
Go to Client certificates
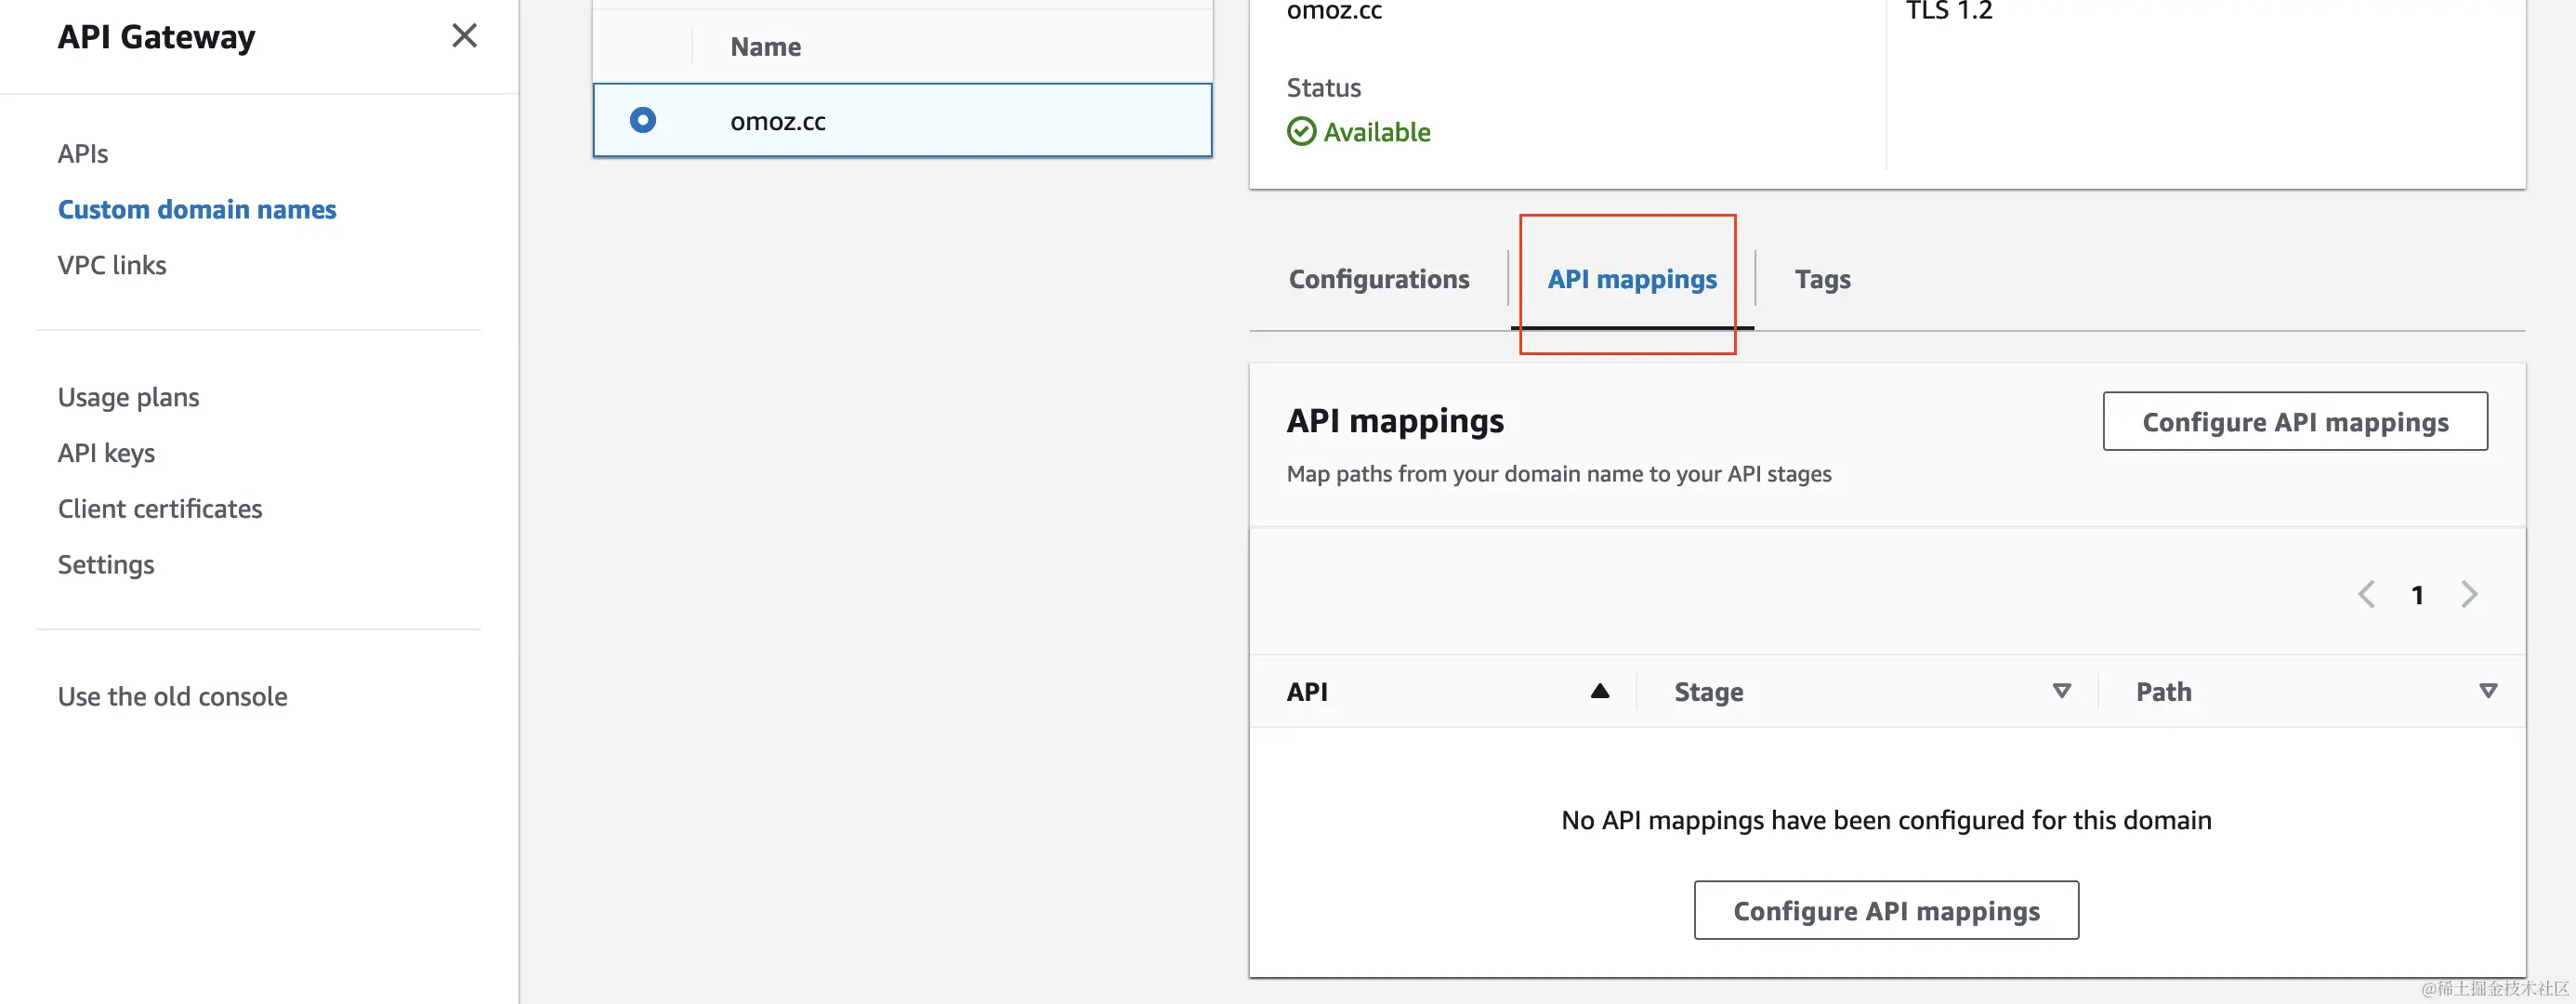160,509
